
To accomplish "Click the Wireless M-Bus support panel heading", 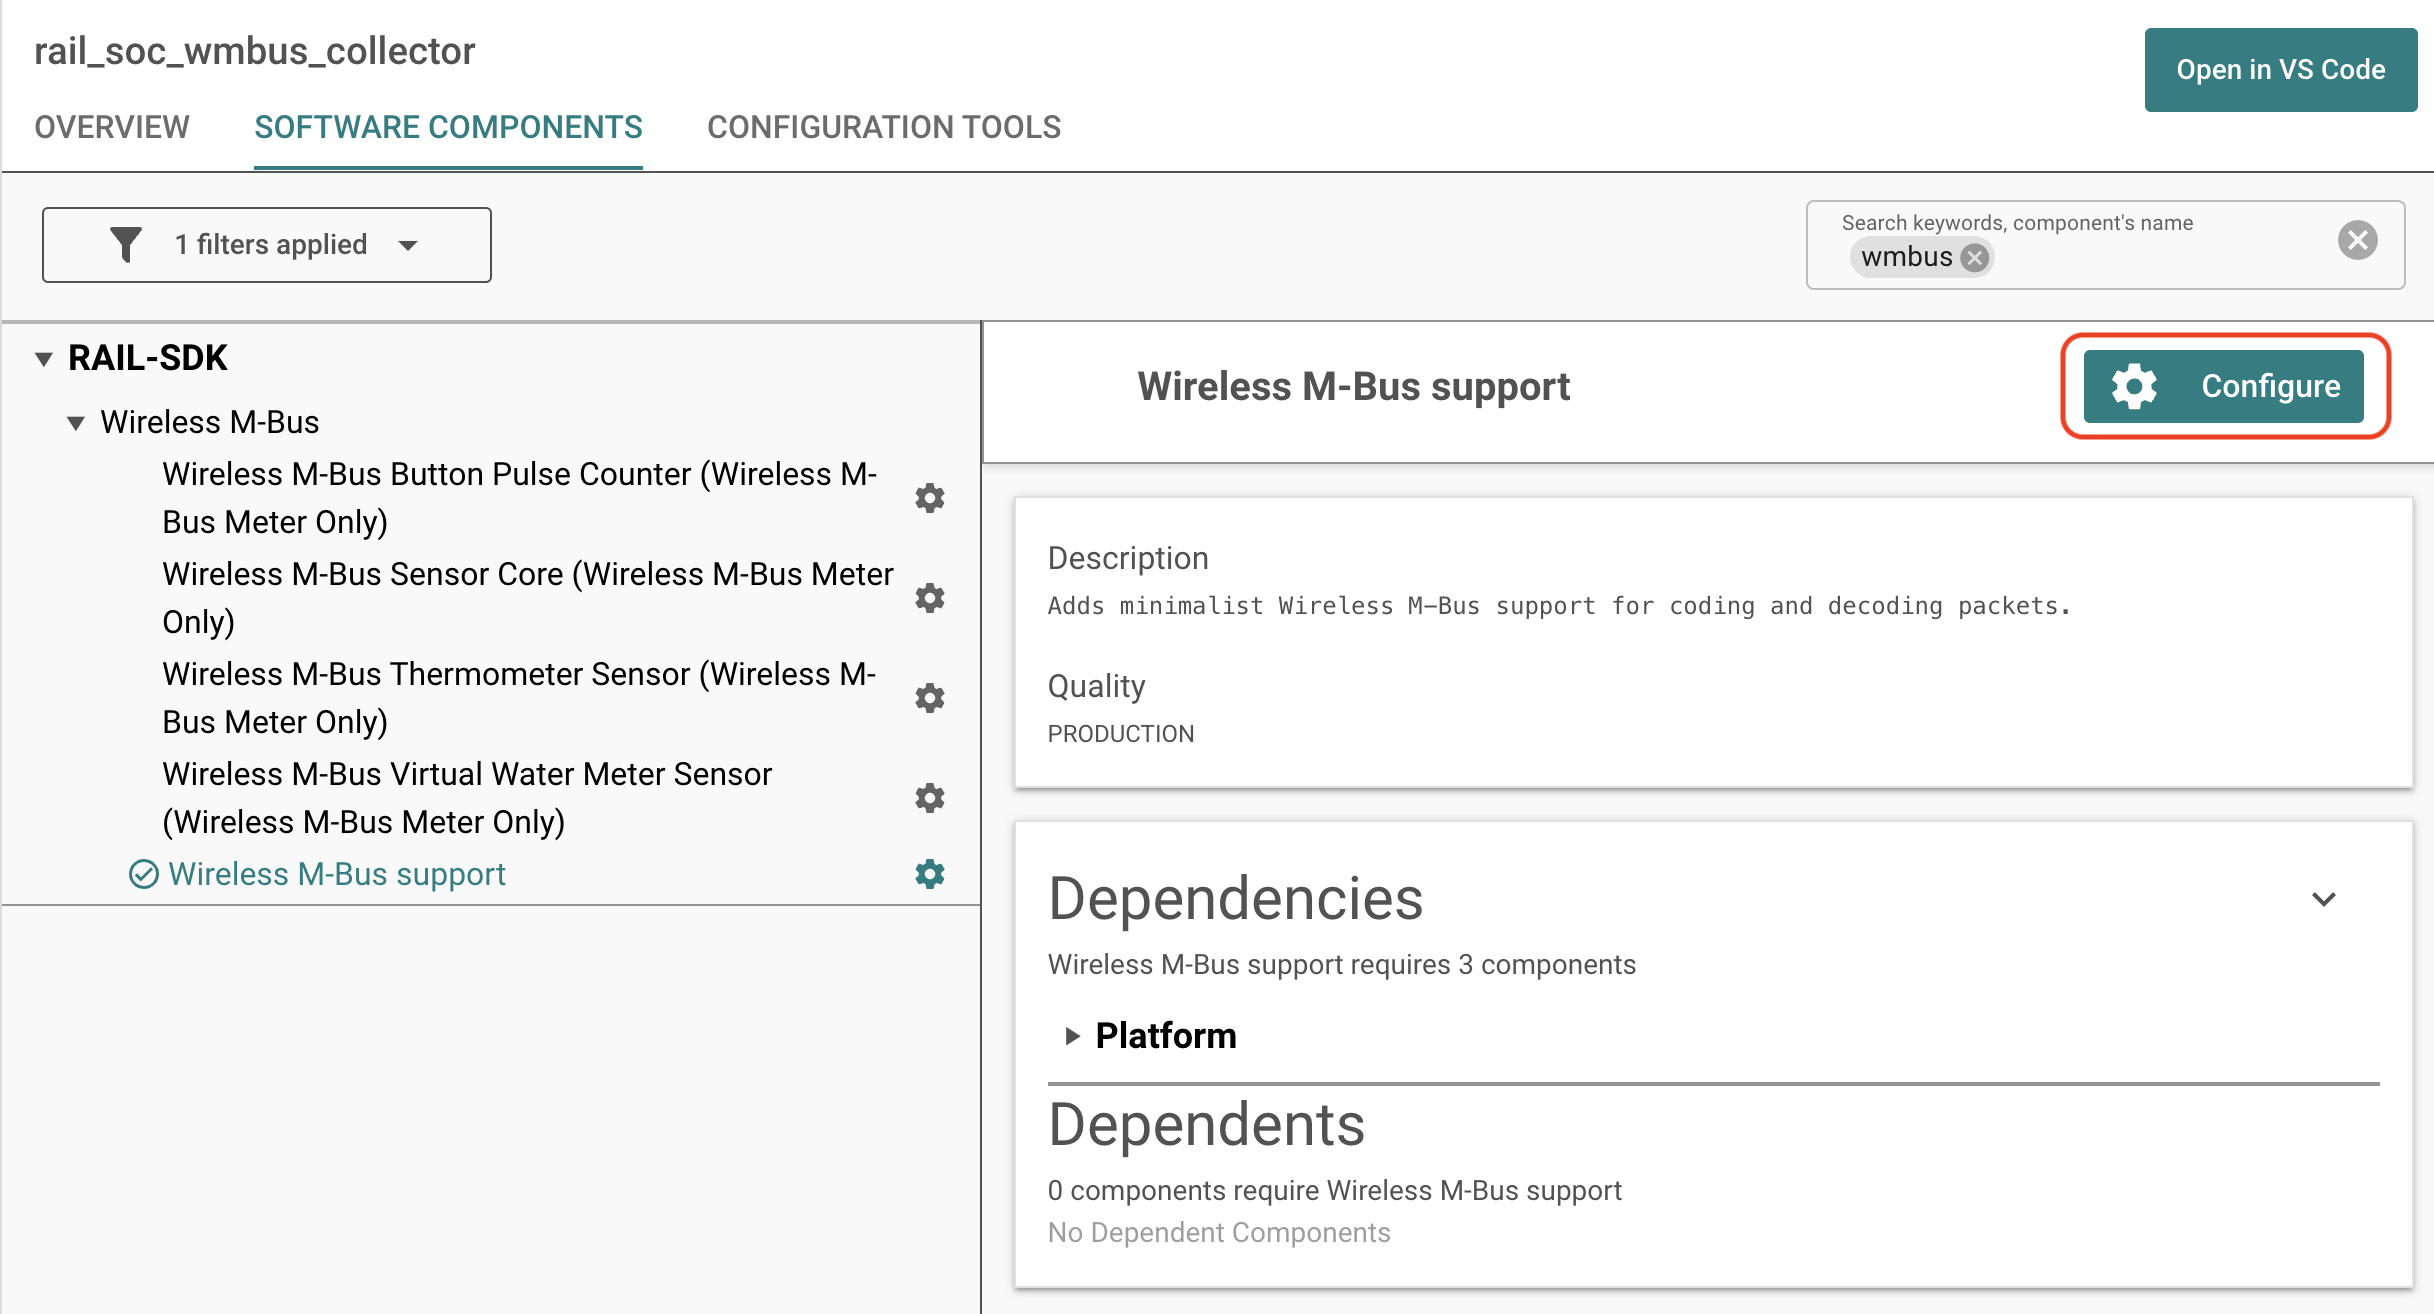I will [x=1354, y=387].
